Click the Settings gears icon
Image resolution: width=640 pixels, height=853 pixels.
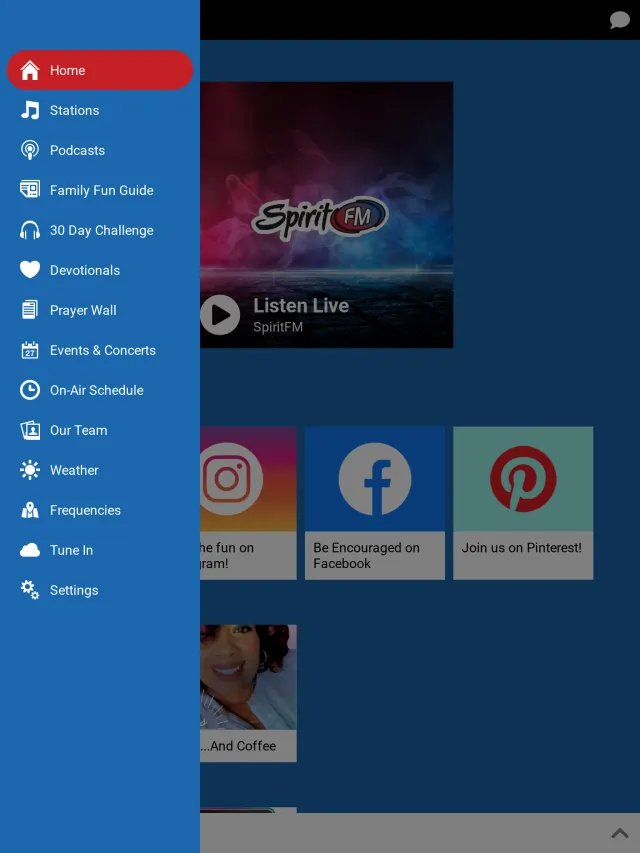pos(30,590)
